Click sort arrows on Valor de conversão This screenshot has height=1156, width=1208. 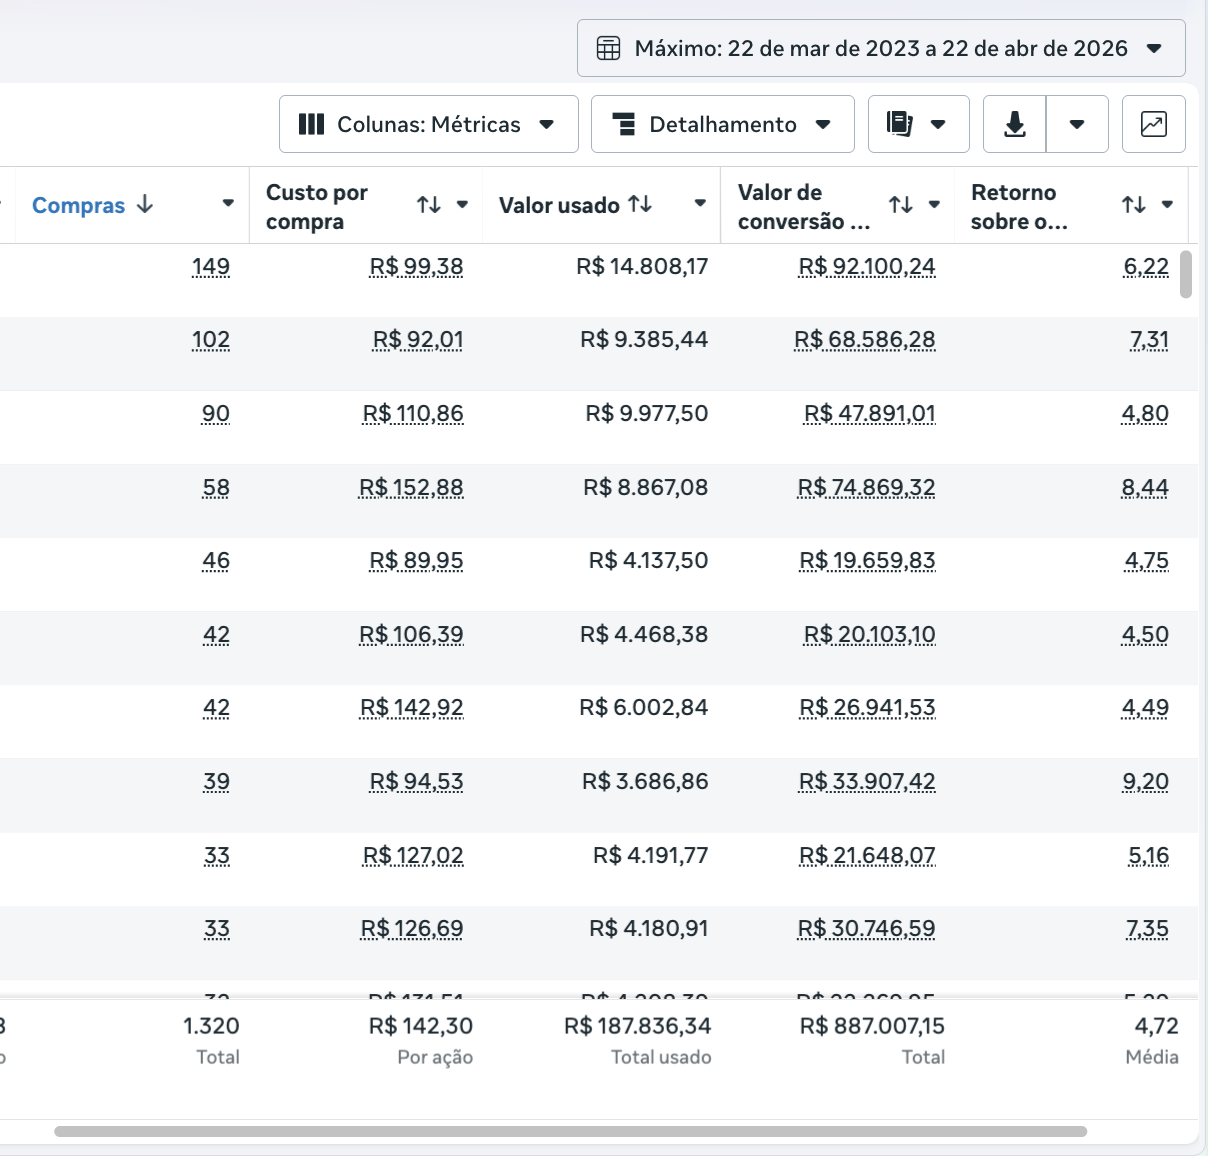click(901, 205)
